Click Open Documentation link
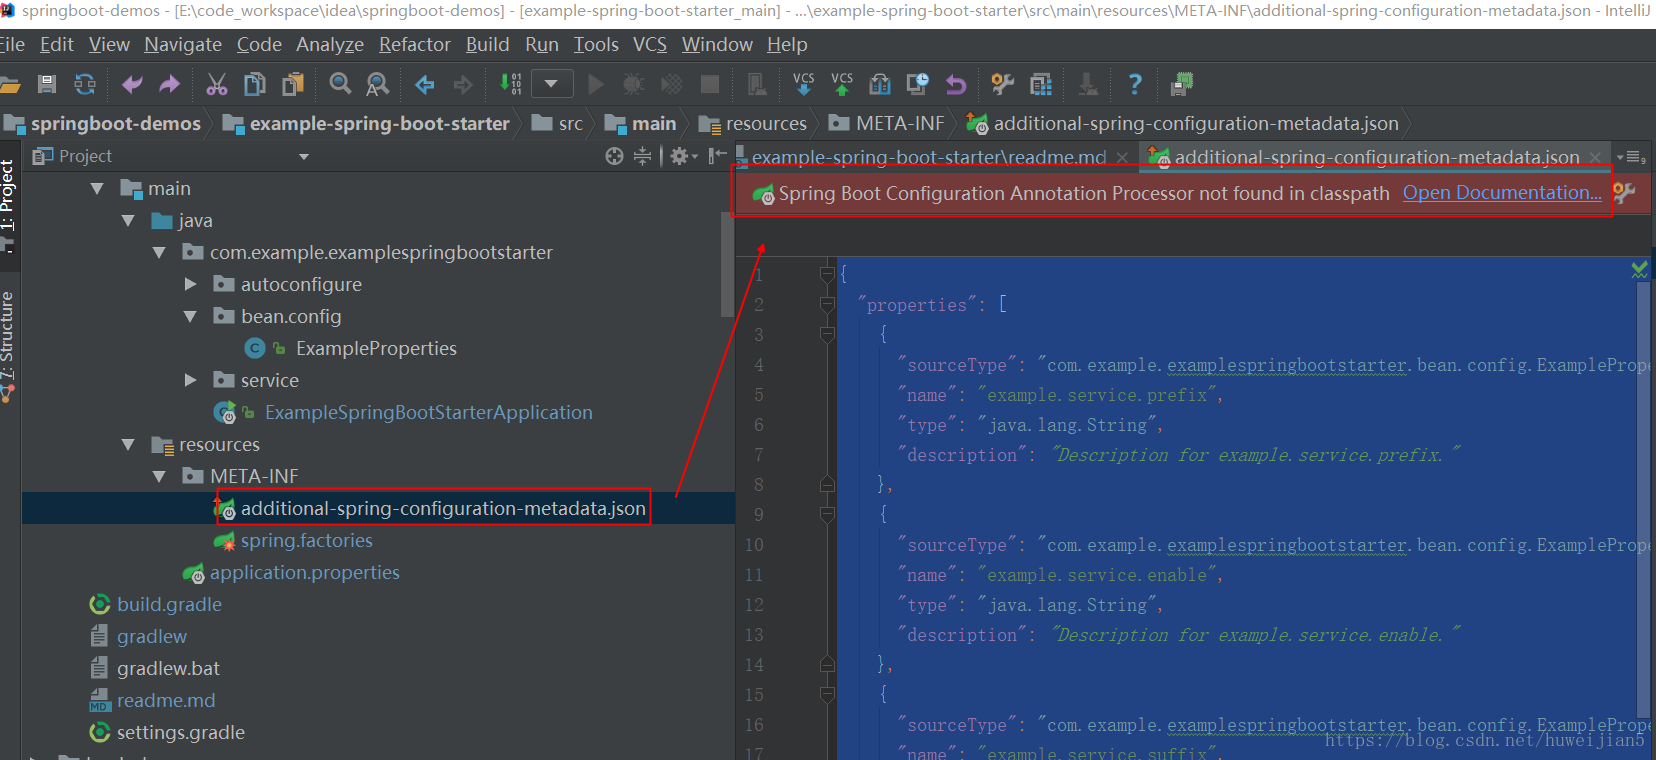The image size is (1656, 760). click(x=1502, y=193)
